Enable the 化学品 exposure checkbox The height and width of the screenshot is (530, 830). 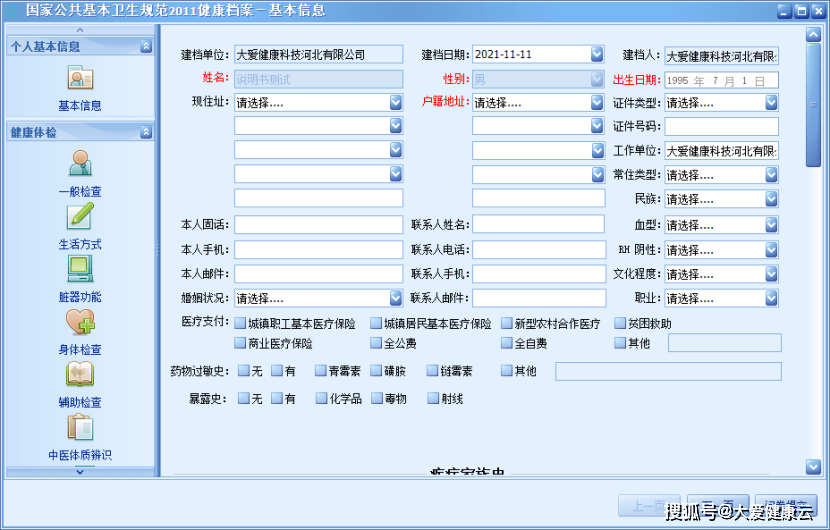tap(321, 398)
